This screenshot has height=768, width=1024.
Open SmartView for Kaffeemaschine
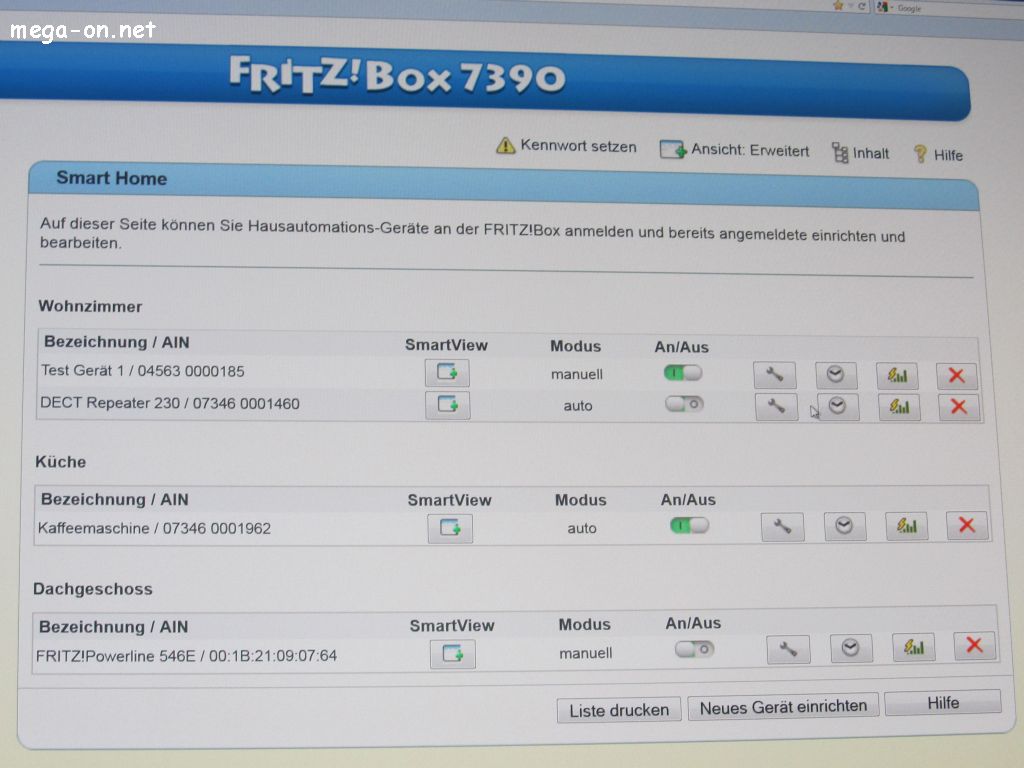point(450,528)
